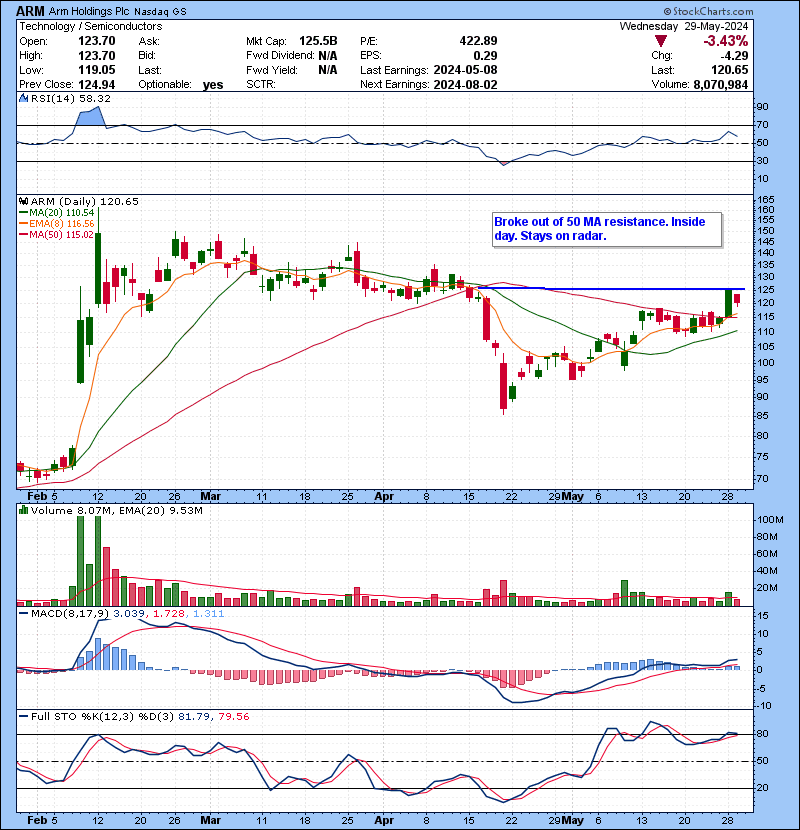The image size is (800, 830).
Task: Click the P/E value 422.89
Action: point(478,41)
